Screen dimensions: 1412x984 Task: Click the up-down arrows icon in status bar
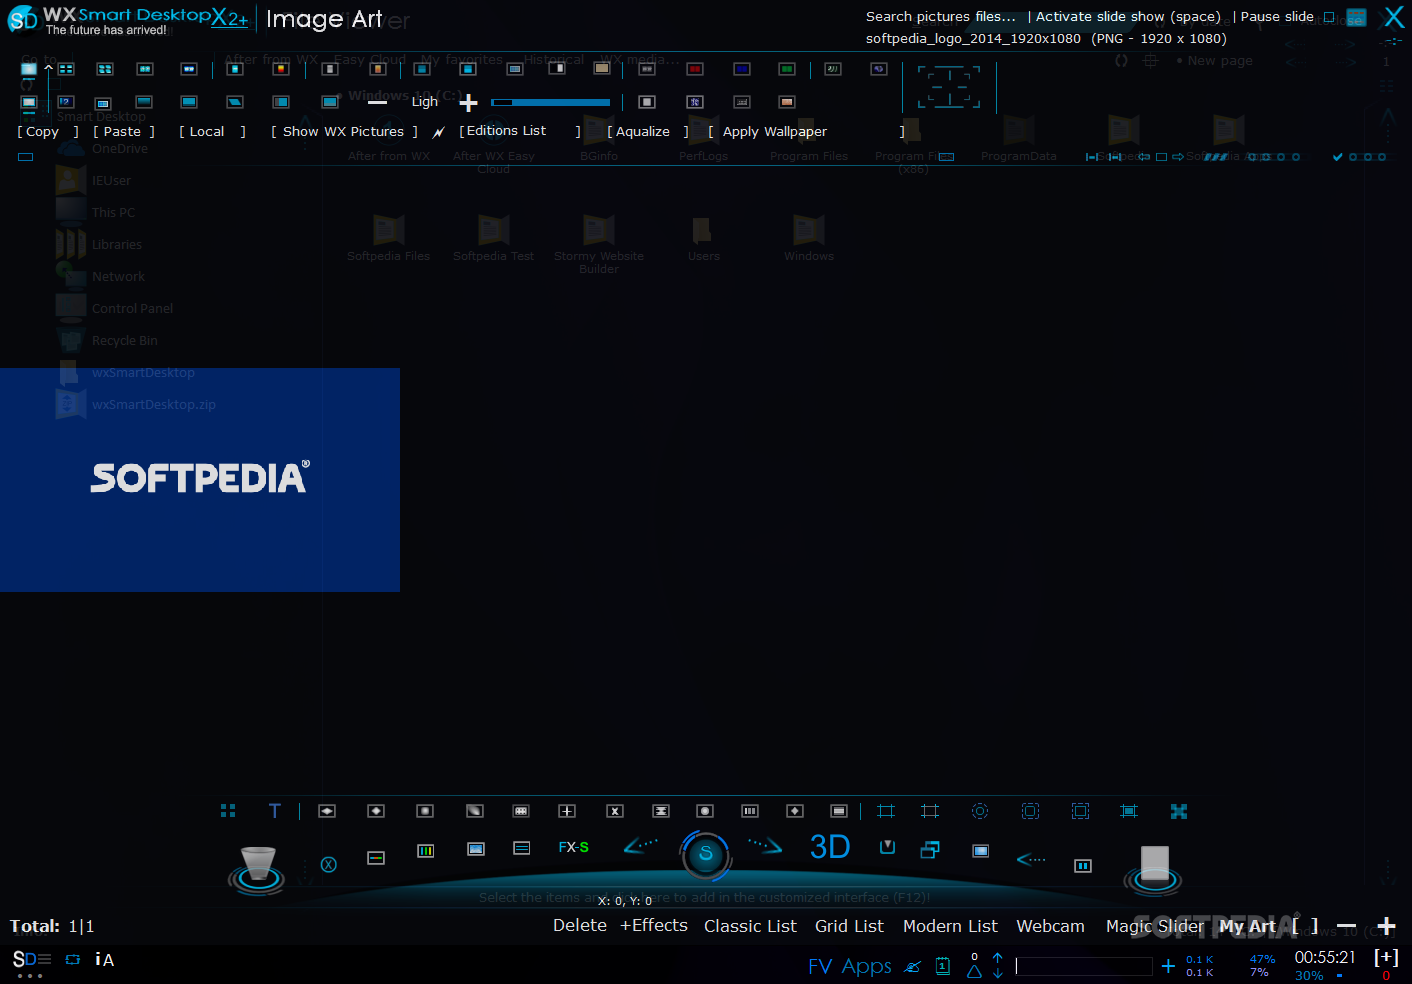997,965
